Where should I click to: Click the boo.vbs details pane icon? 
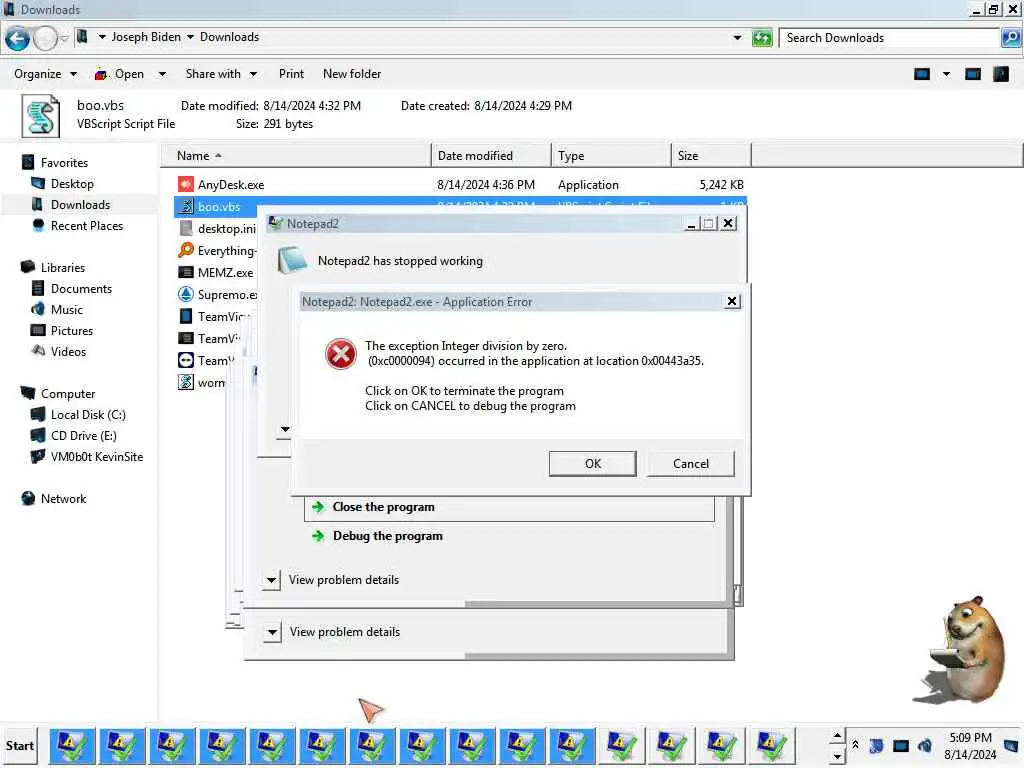click(40, 116)
